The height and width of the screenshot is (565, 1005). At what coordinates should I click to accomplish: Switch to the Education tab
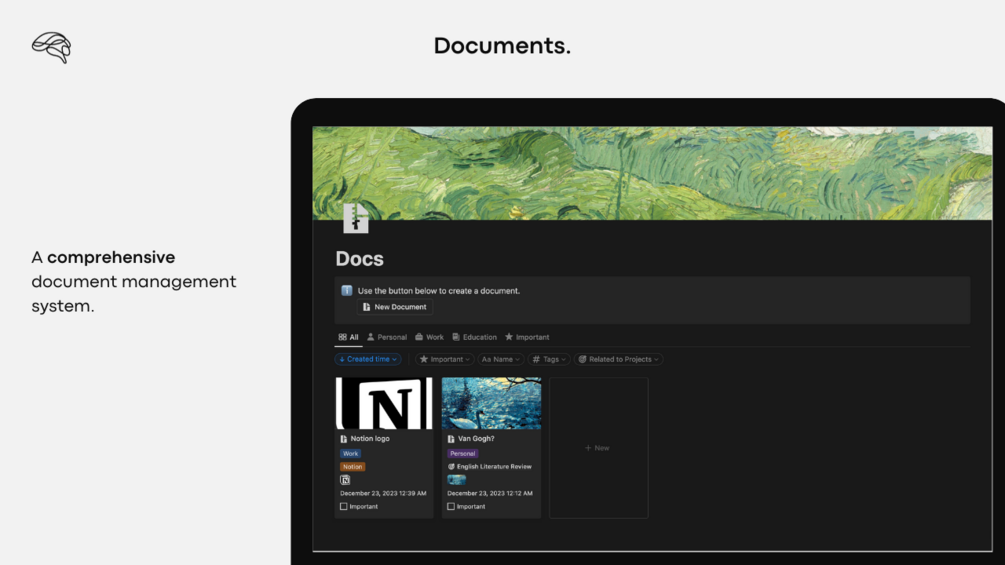[474, 337]
